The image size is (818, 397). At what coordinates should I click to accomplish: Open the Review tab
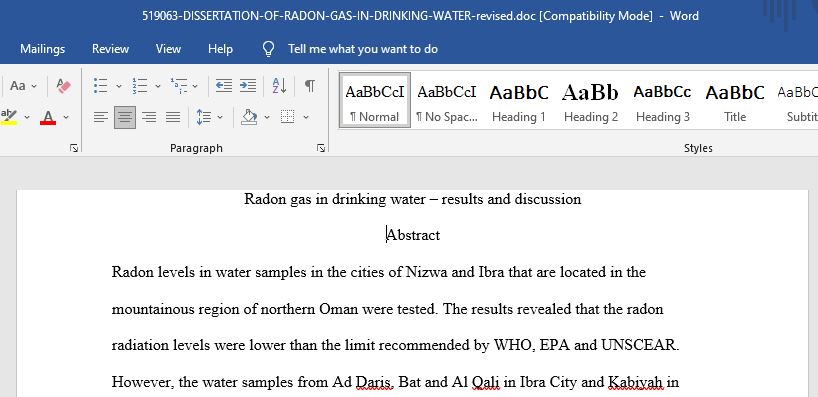click(x=110, y=49)
